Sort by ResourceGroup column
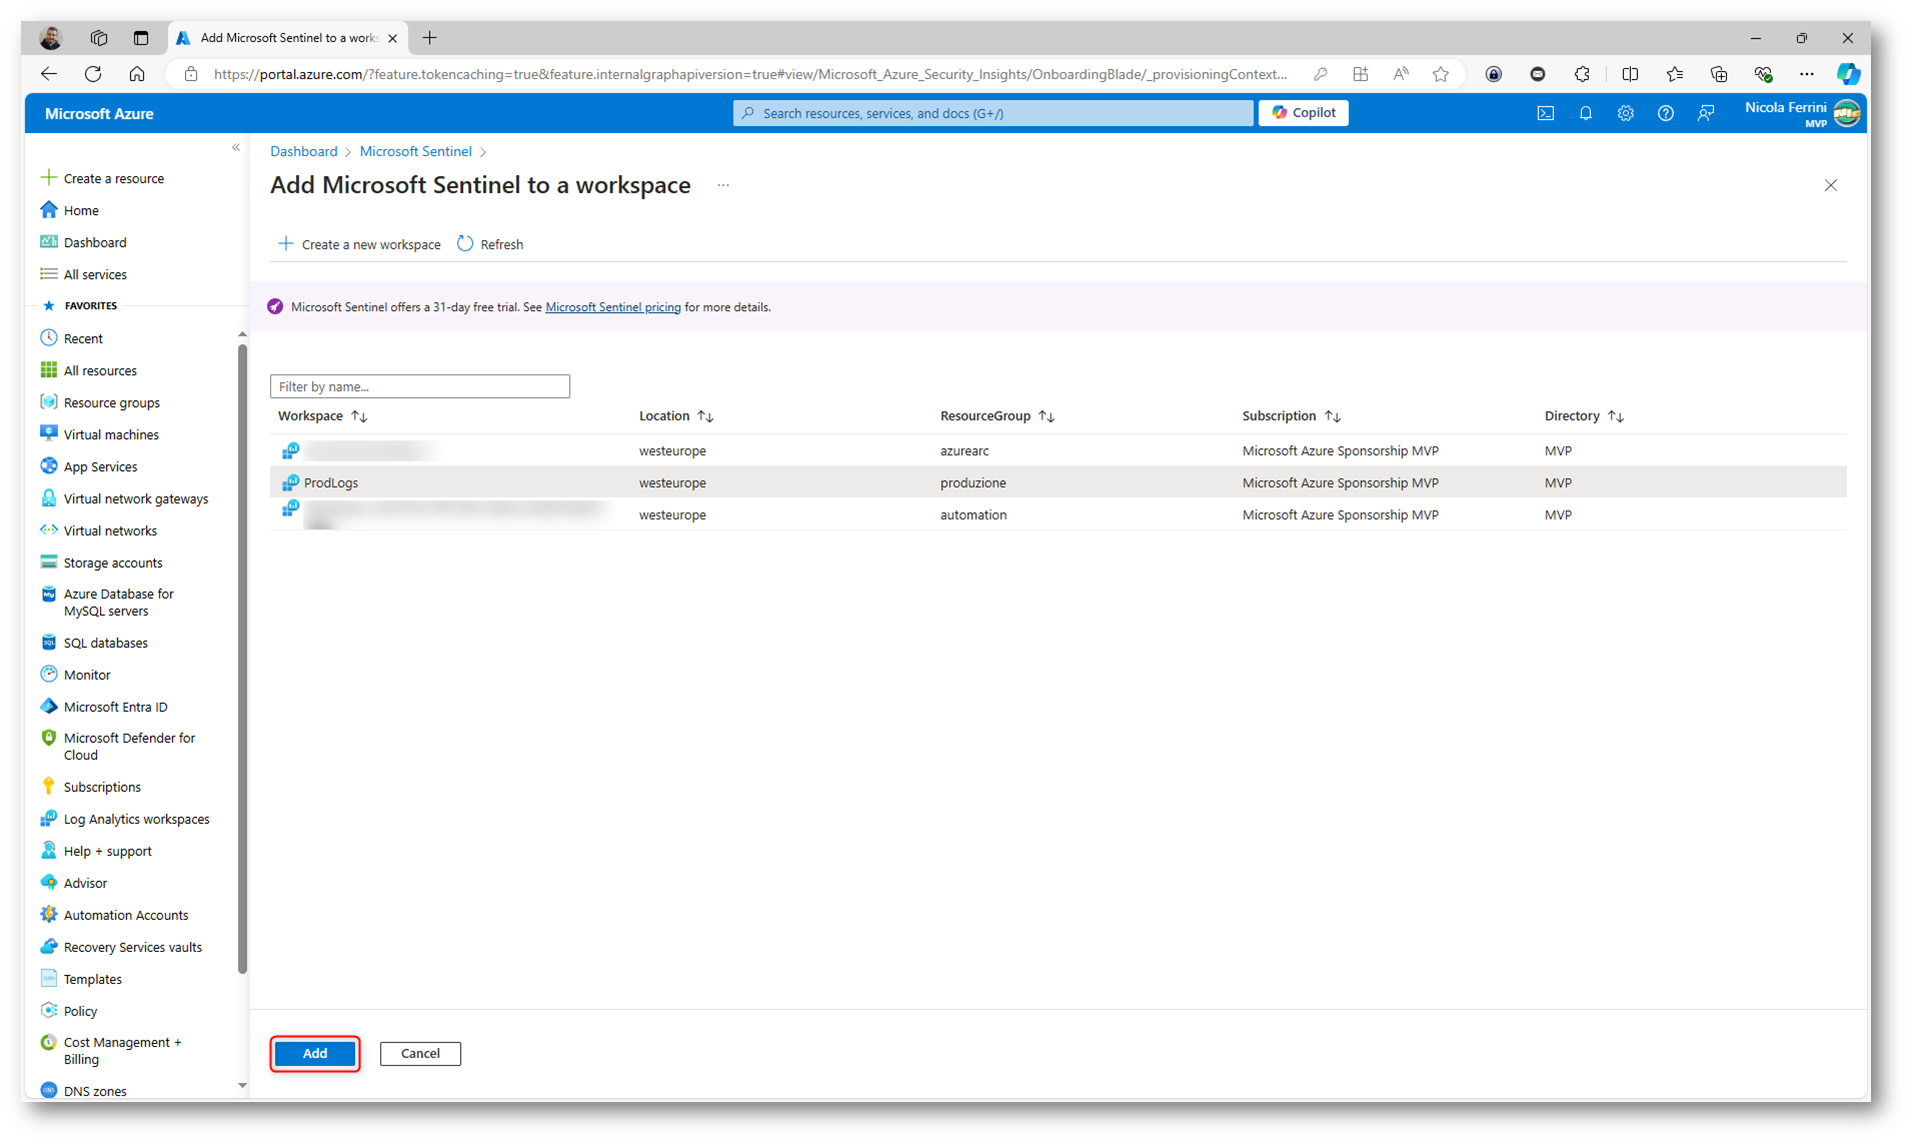 pos(997,416)
